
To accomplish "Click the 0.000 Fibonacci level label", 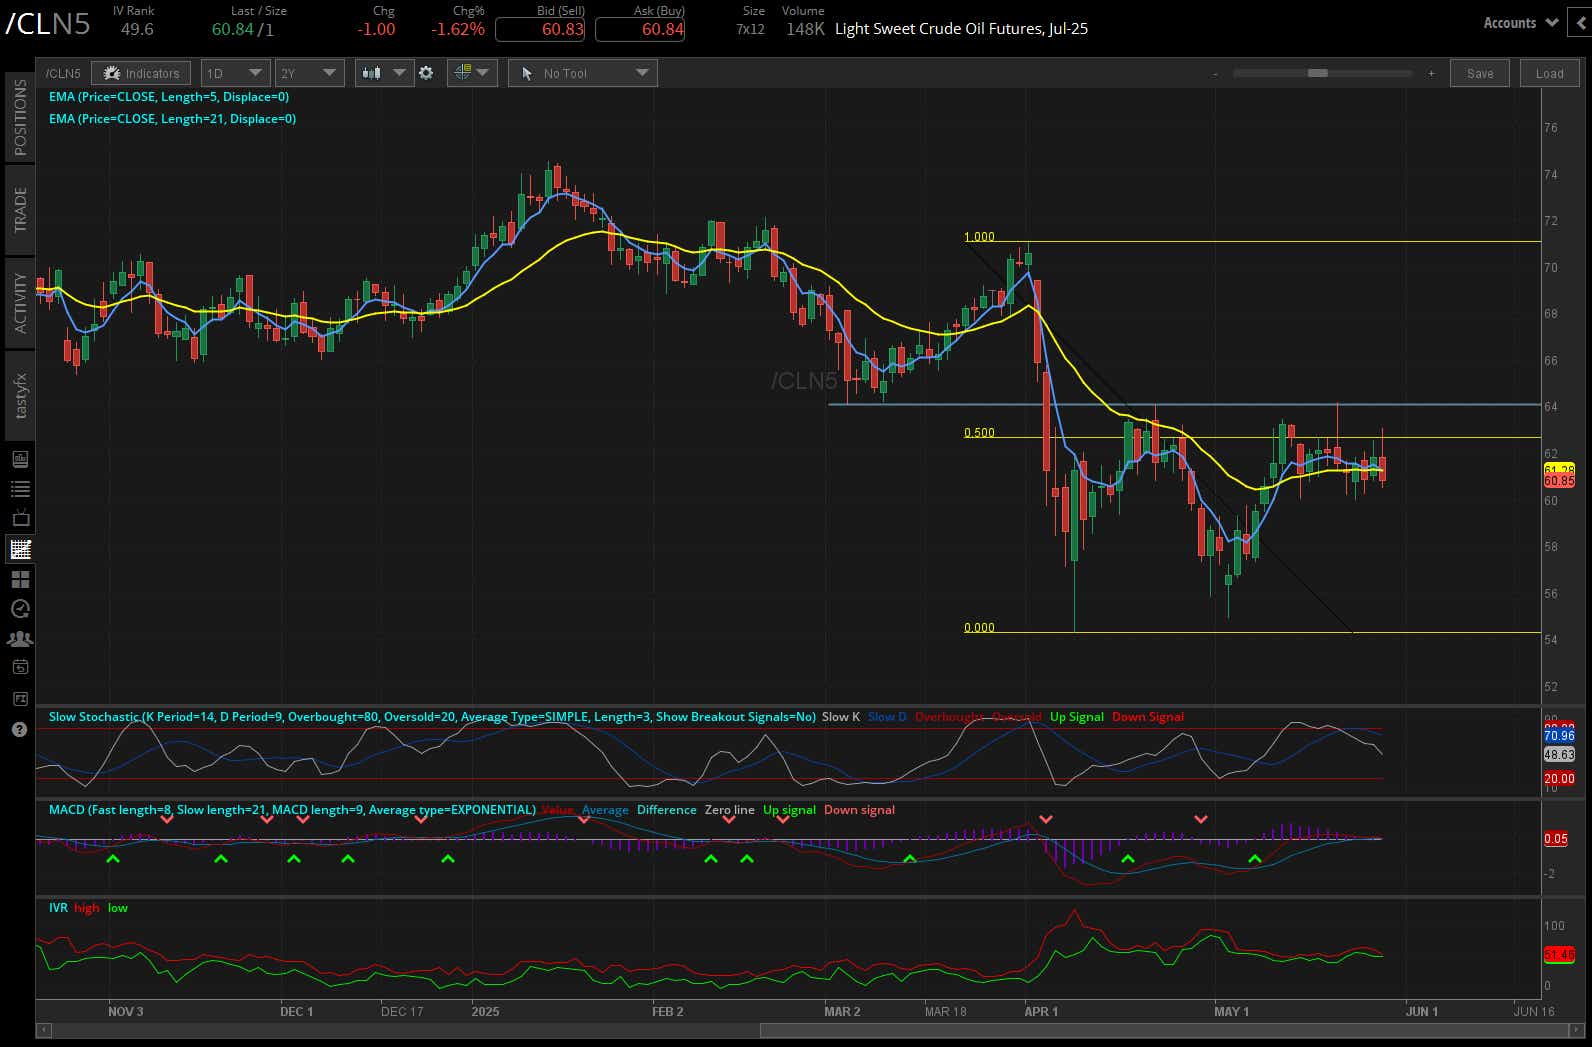I will point(979,628).
